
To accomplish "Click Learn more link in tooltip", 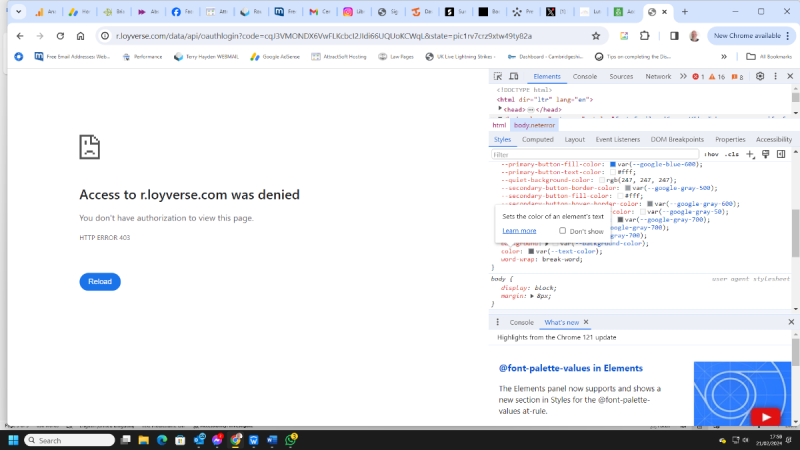I will pos(519,231).
